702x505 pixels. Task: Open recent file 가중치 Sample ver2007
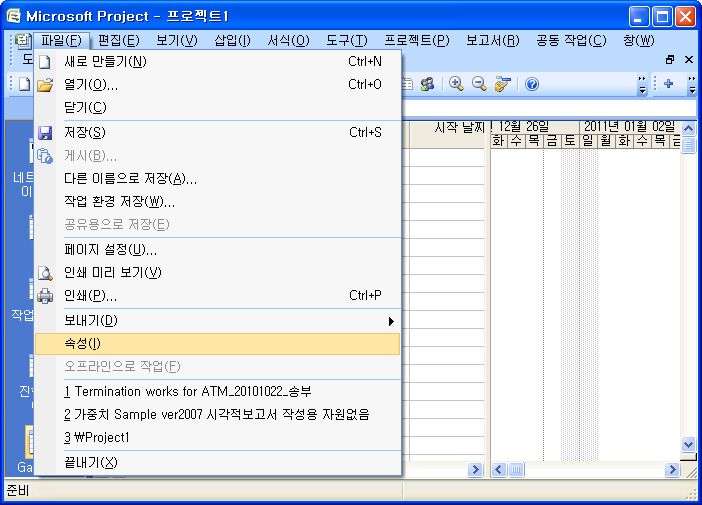click(217, 415)
